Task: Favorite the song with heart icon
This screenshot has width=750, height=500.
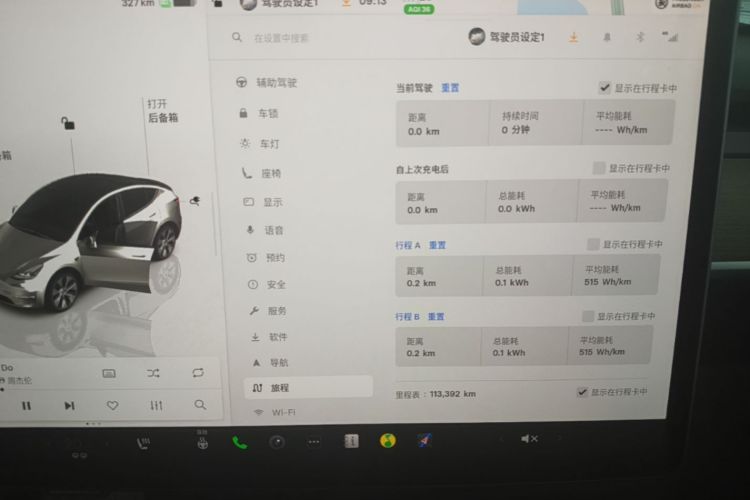Action: tap(112, 406)
